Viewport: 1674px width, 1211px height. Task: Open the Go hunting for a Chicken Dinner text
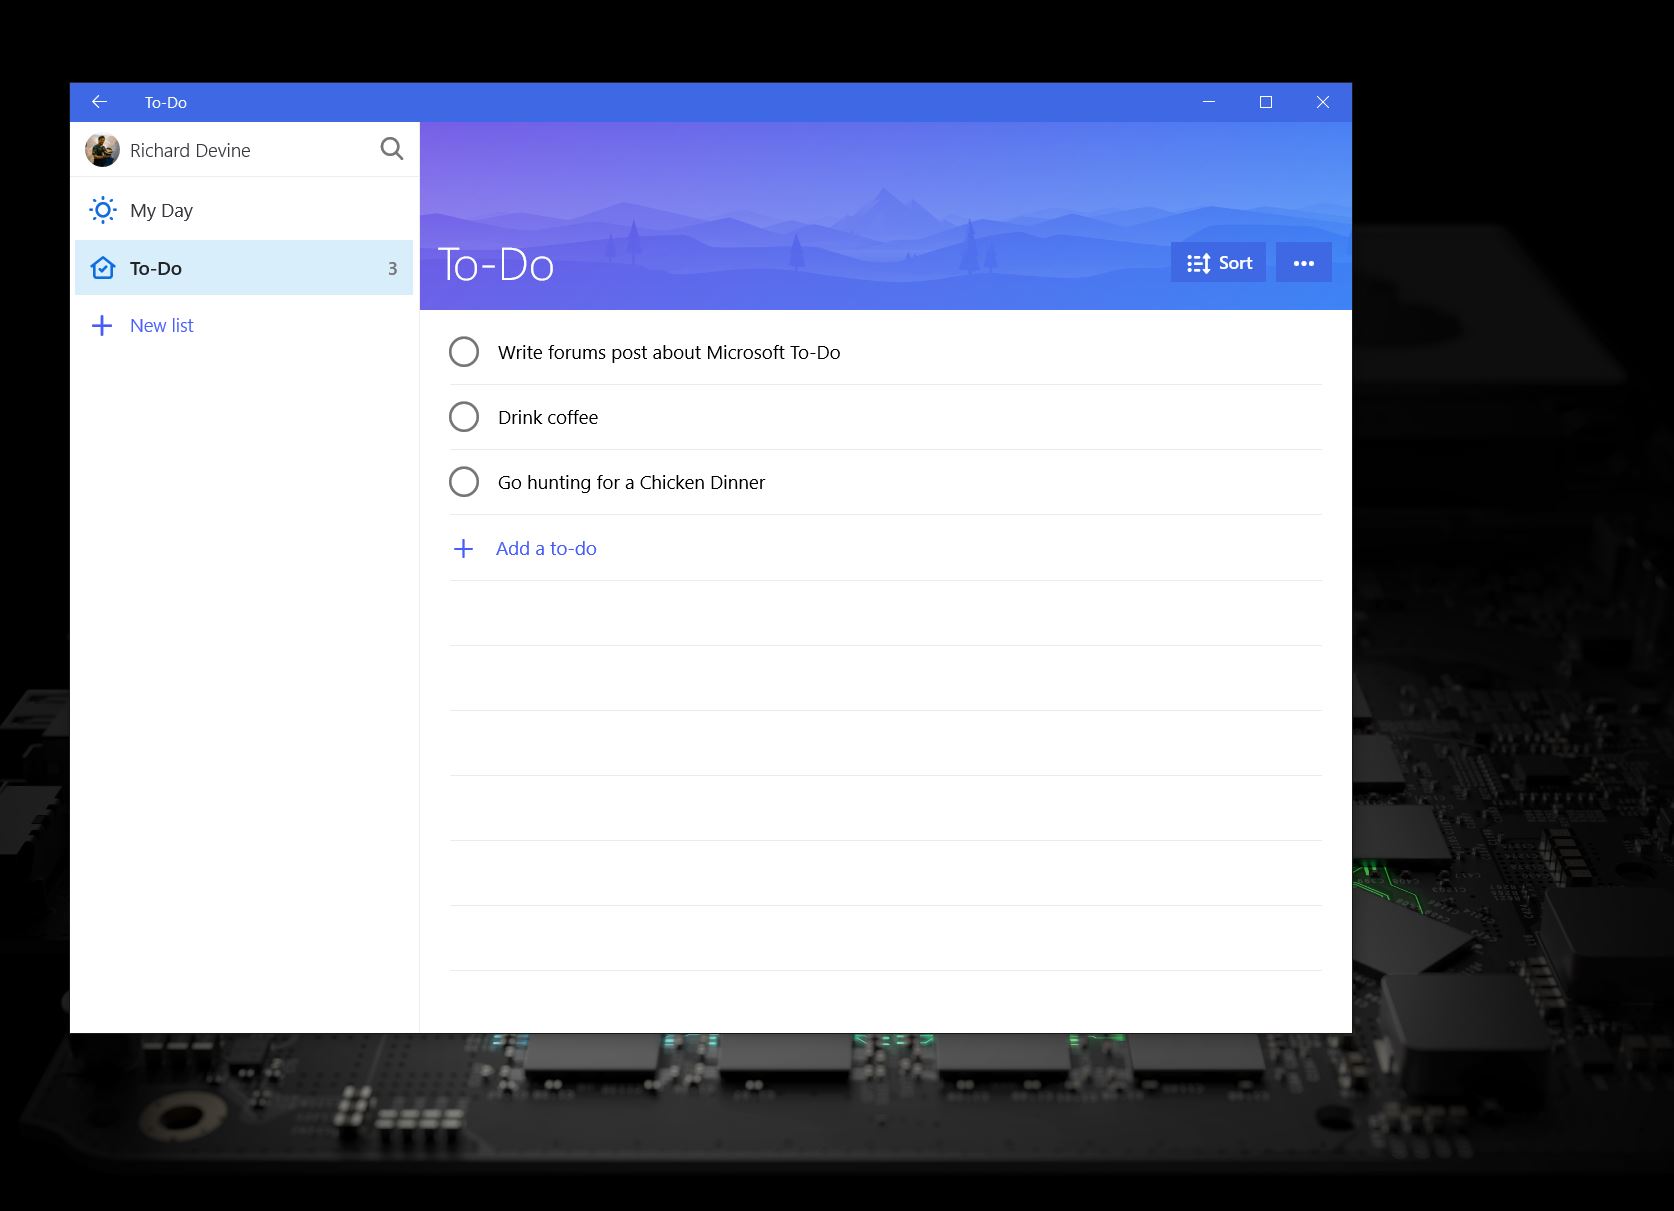[x=631, y=482]
